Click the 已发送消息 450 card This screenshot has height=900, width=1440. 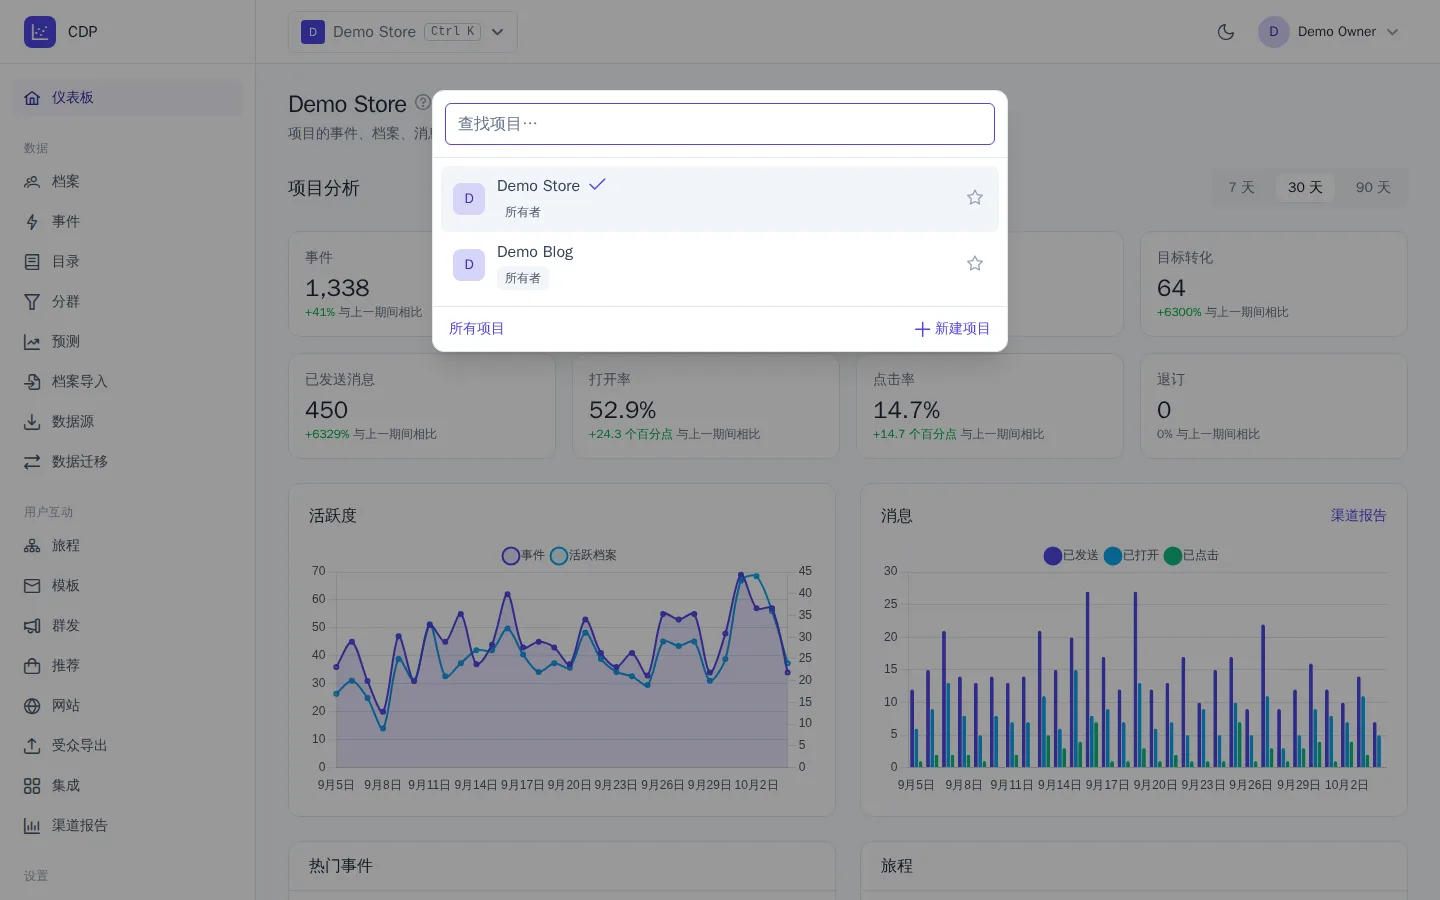click(x=422, y=406)
